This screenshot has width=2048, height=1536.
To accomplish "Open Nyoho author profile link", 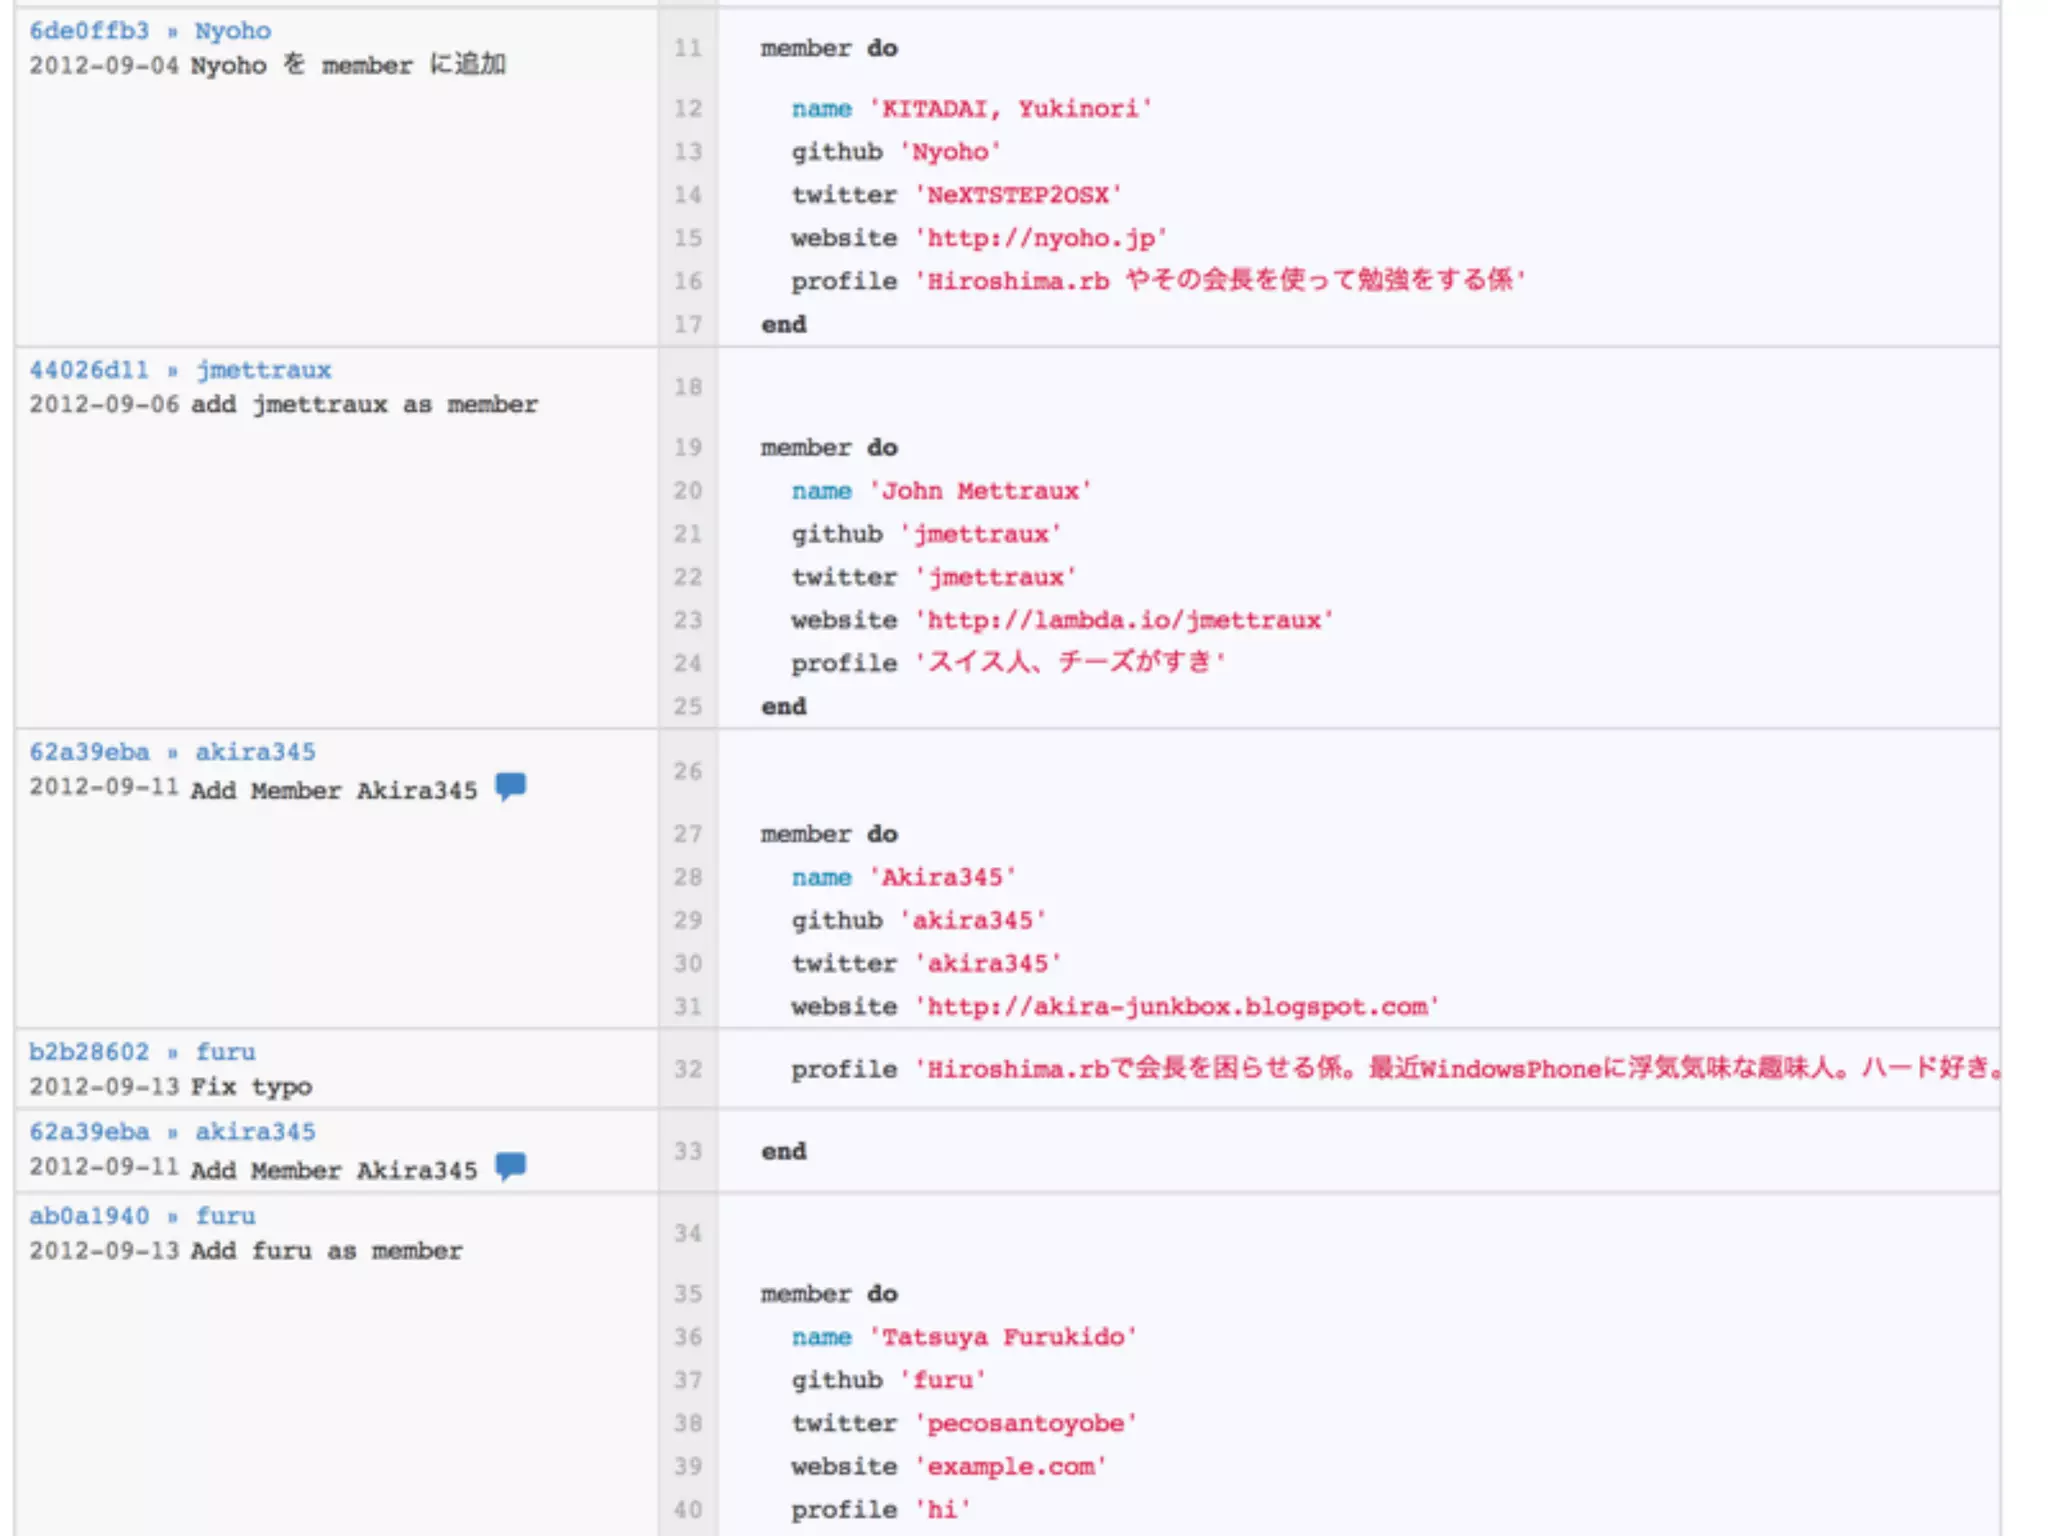I will coord(232,31).
